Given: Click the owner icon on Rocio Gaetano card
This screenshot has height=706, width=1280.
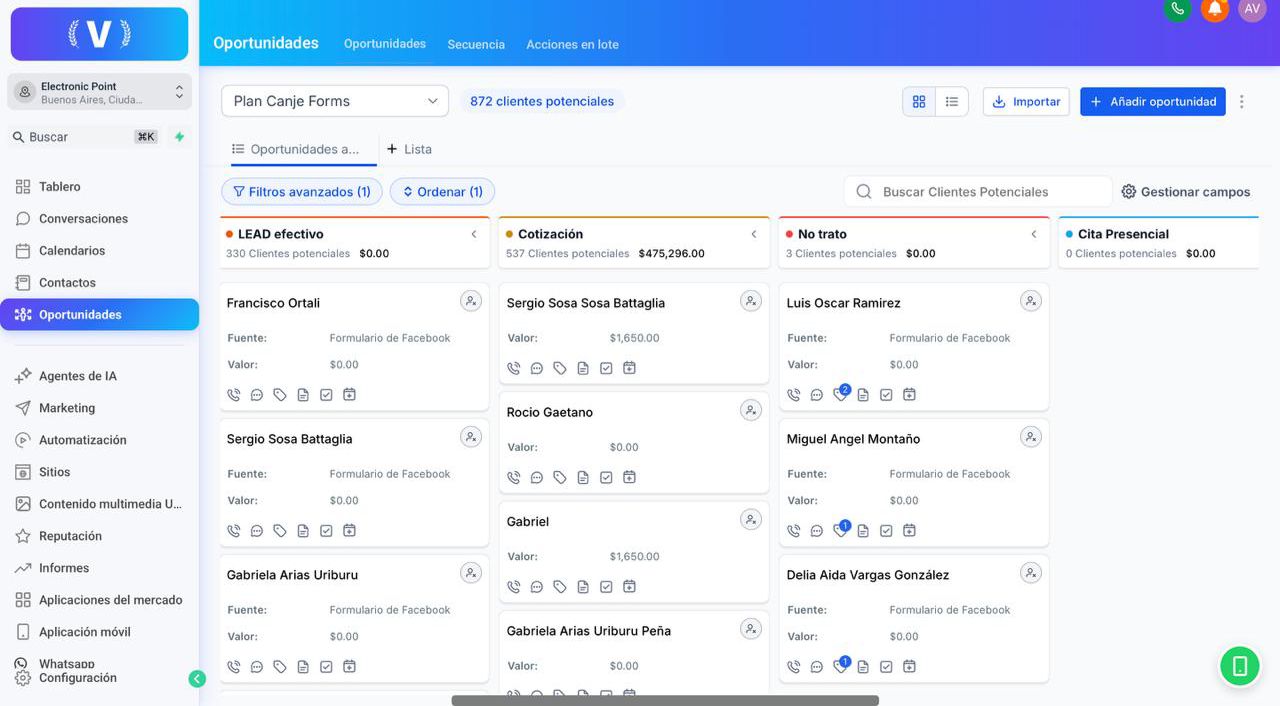Looking at the screenshot, I should click(751, 410).
